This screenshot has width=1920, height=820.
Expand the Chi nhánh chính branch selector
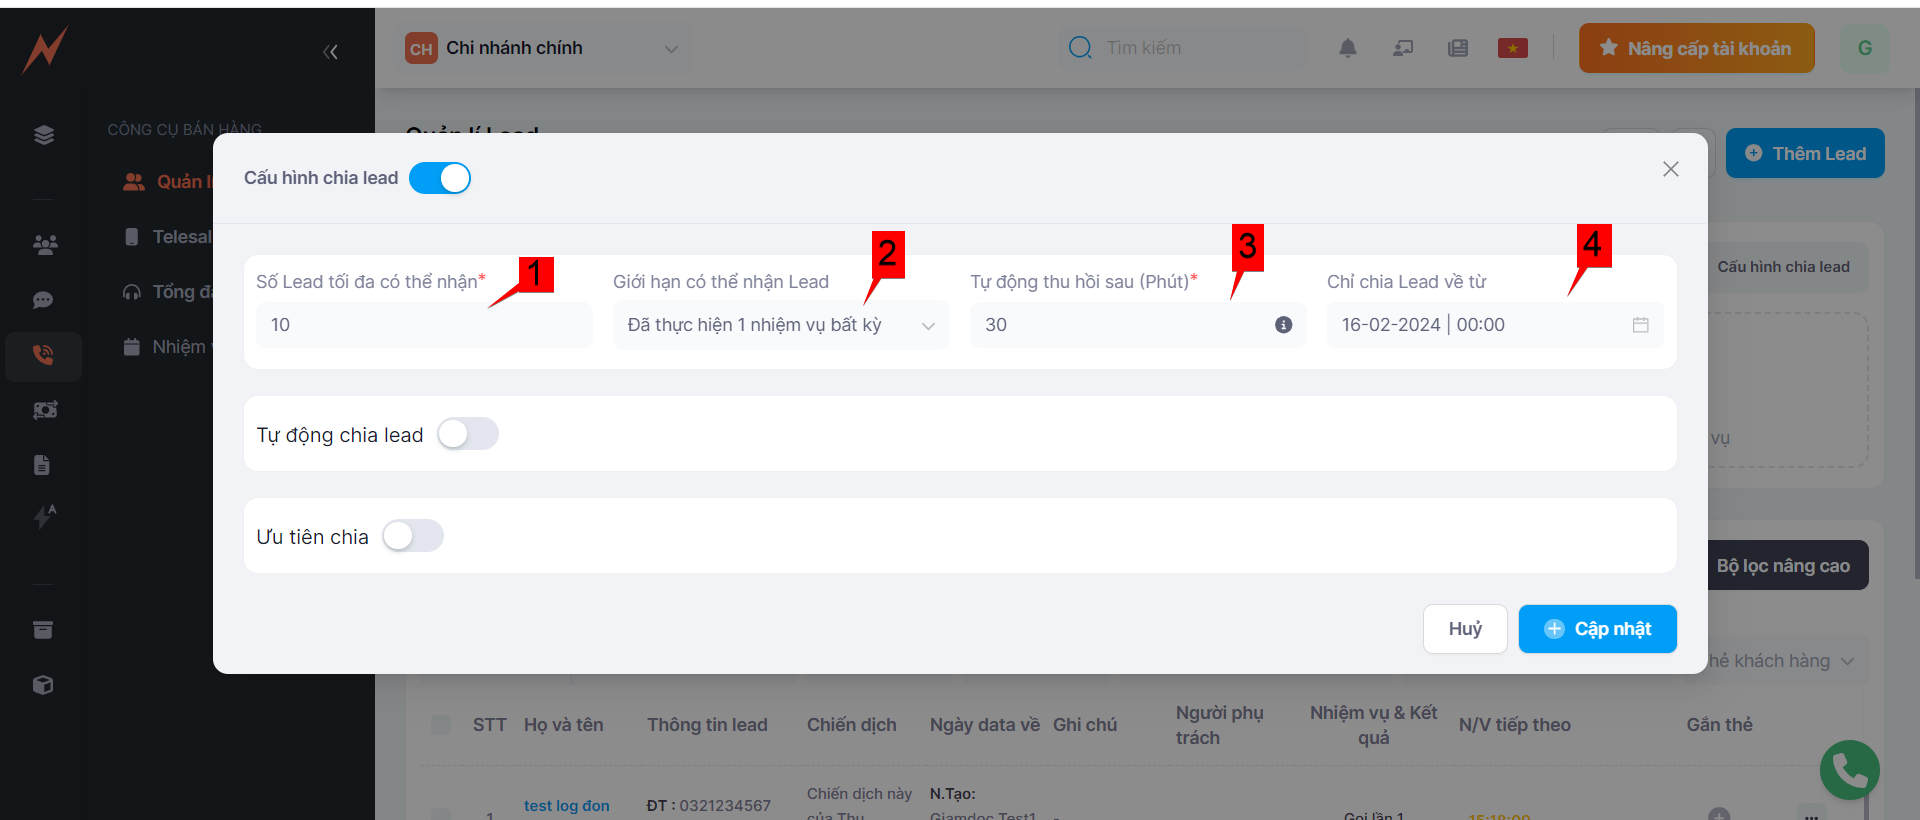click(543, 48)
